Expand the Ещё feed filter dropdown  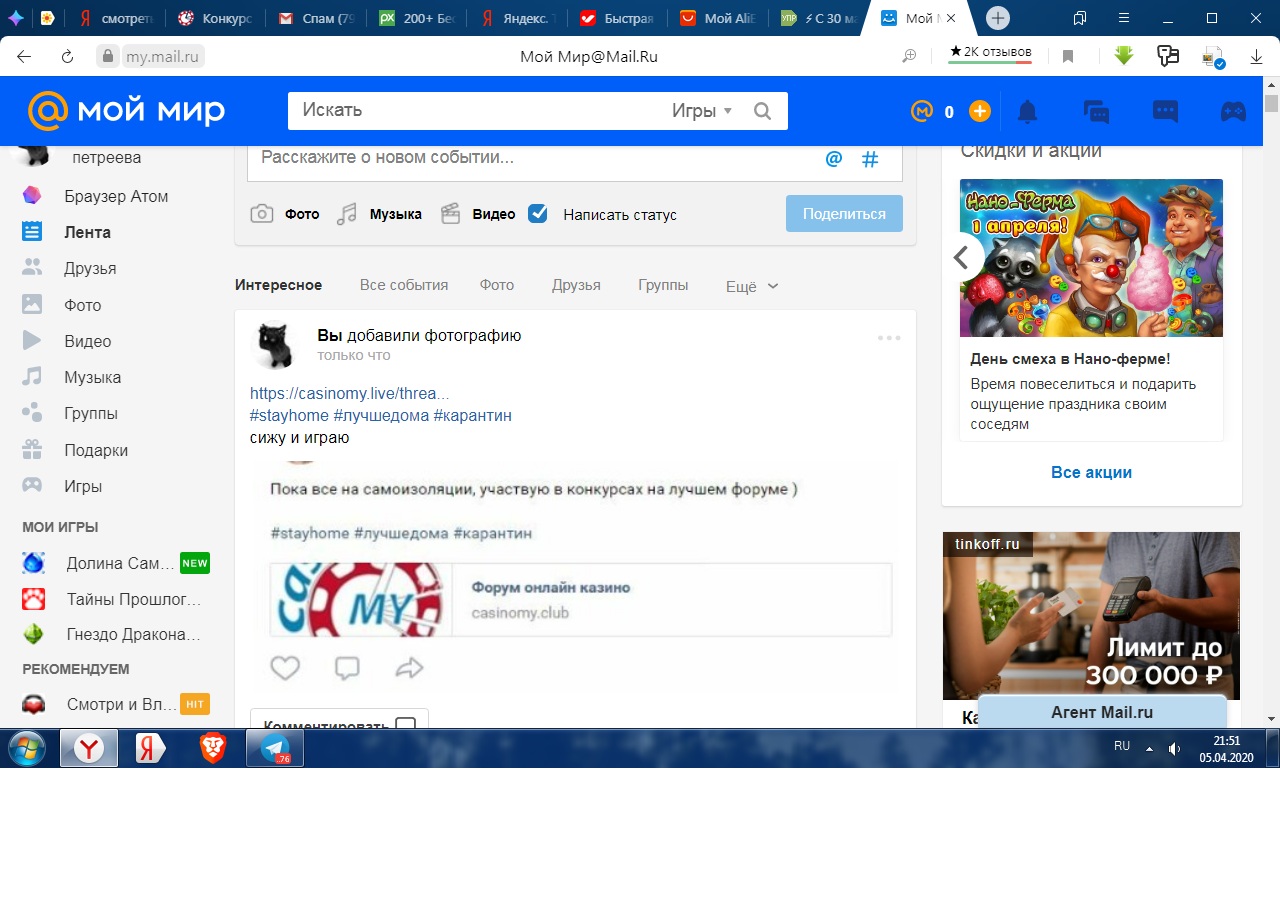(751, 286)
